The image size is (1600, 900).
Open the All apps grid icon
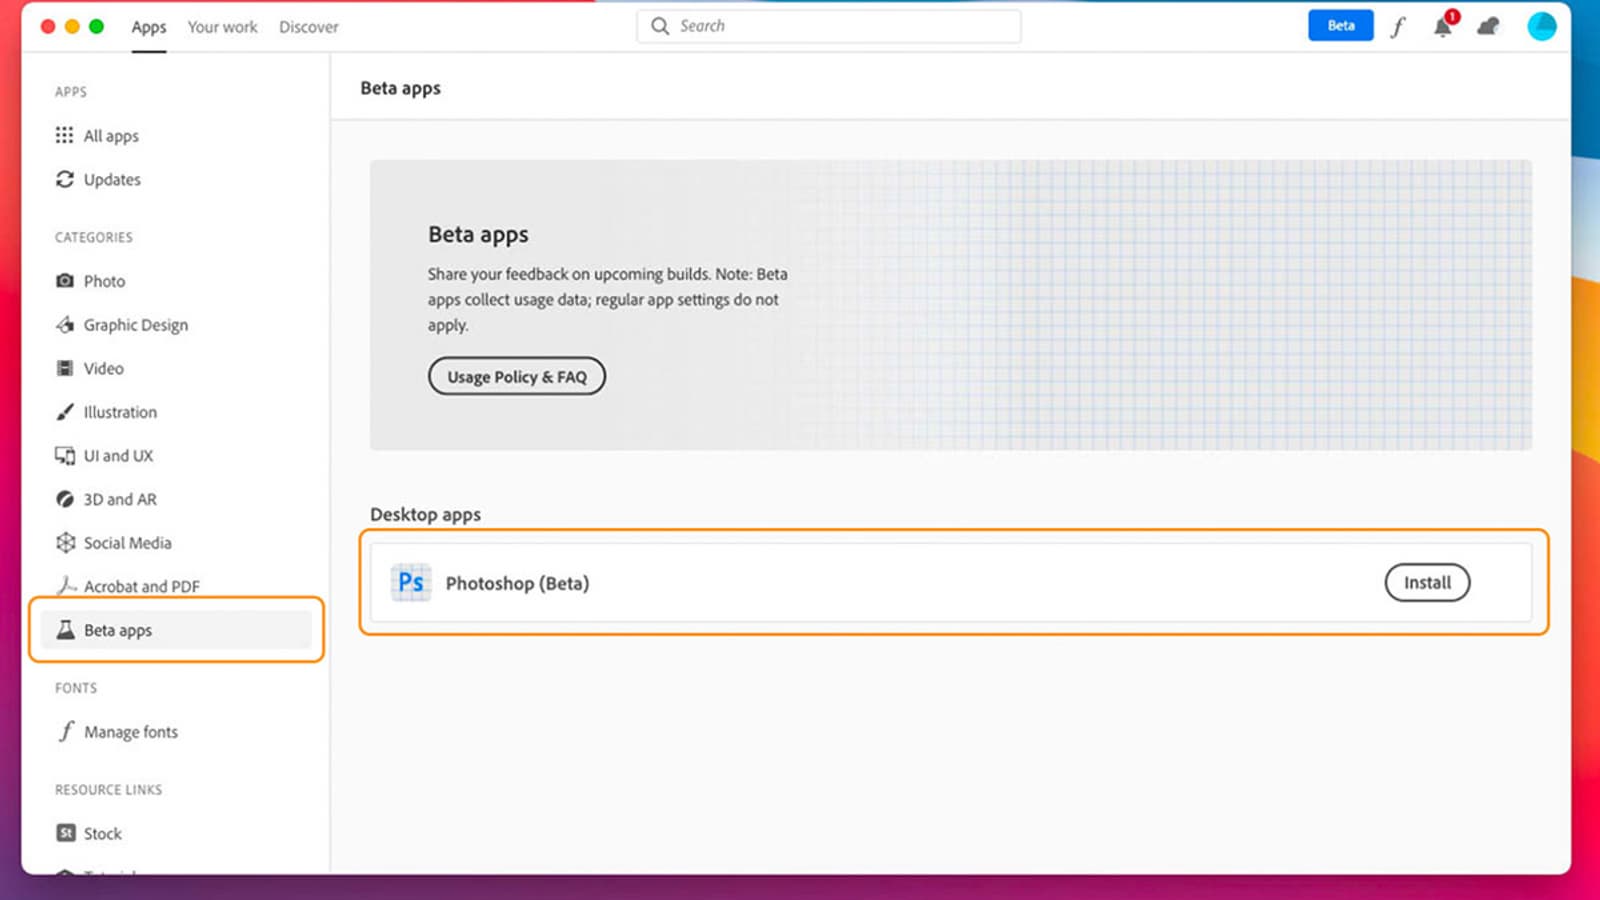point(65,135)
